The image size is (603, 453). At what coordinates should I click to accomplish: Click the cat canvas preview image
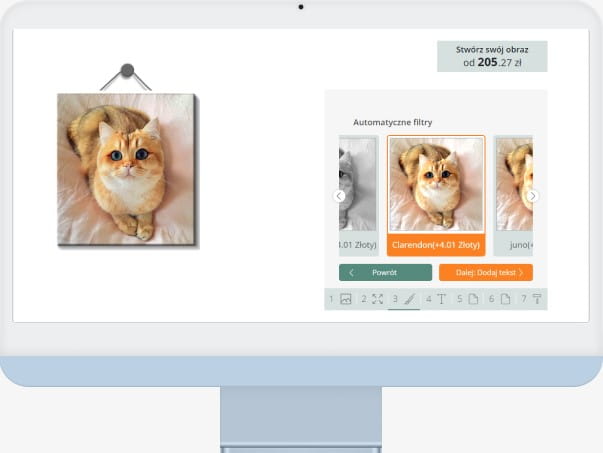(x=127, y=168)
